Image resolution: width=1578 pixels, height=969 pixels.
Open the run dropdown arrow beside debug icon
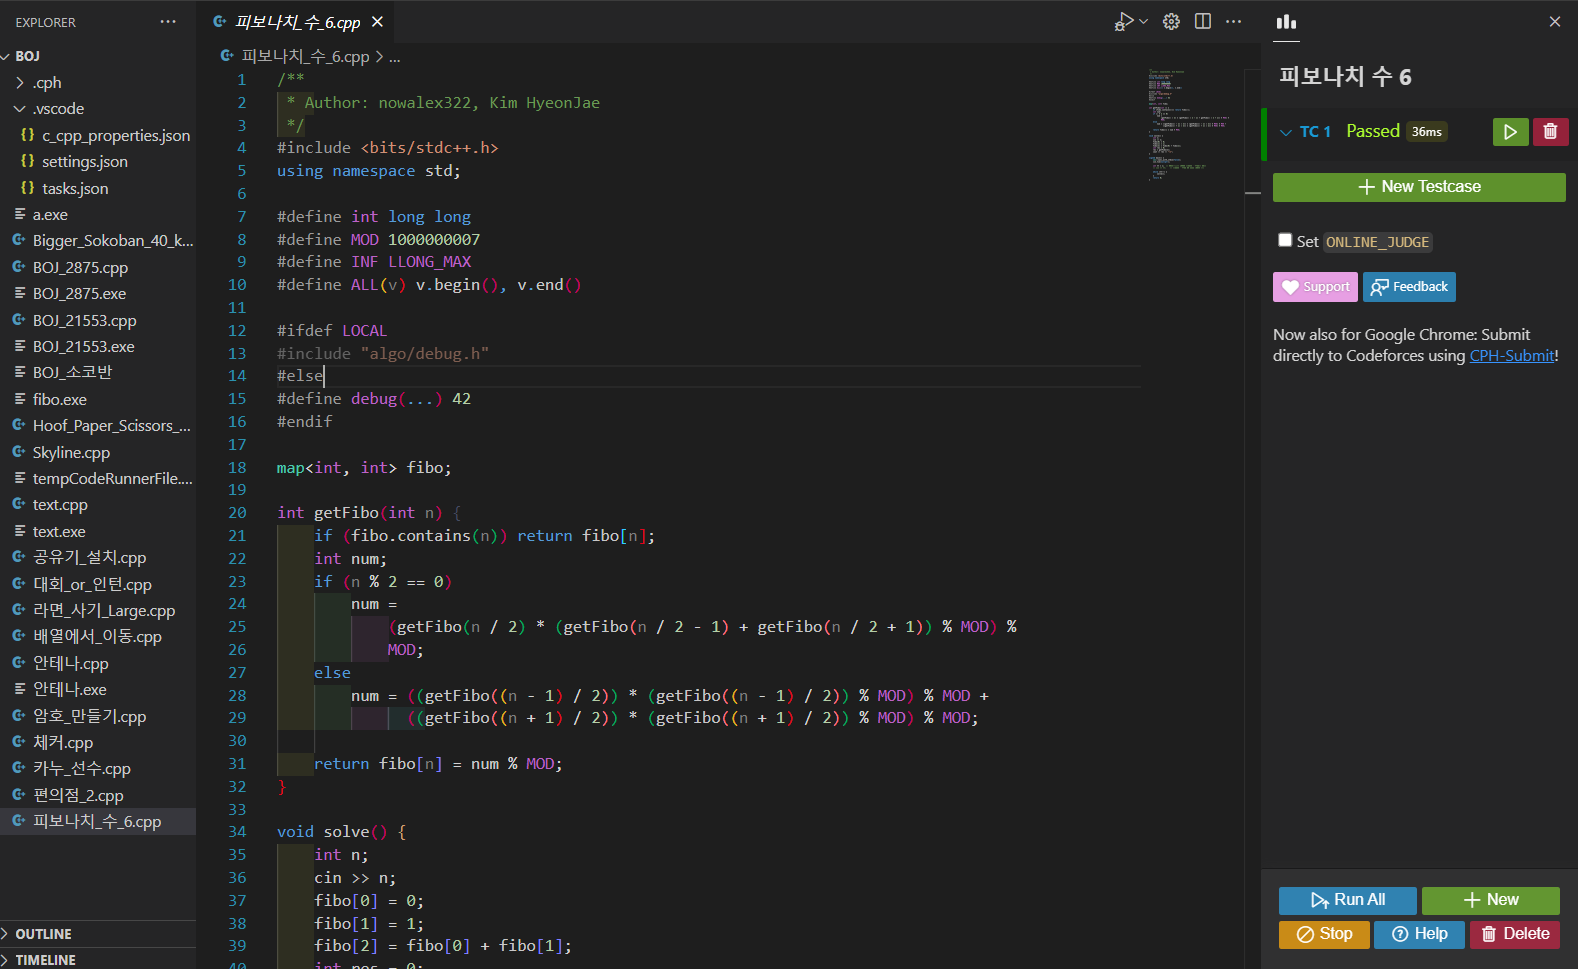tap(1144, 22)
